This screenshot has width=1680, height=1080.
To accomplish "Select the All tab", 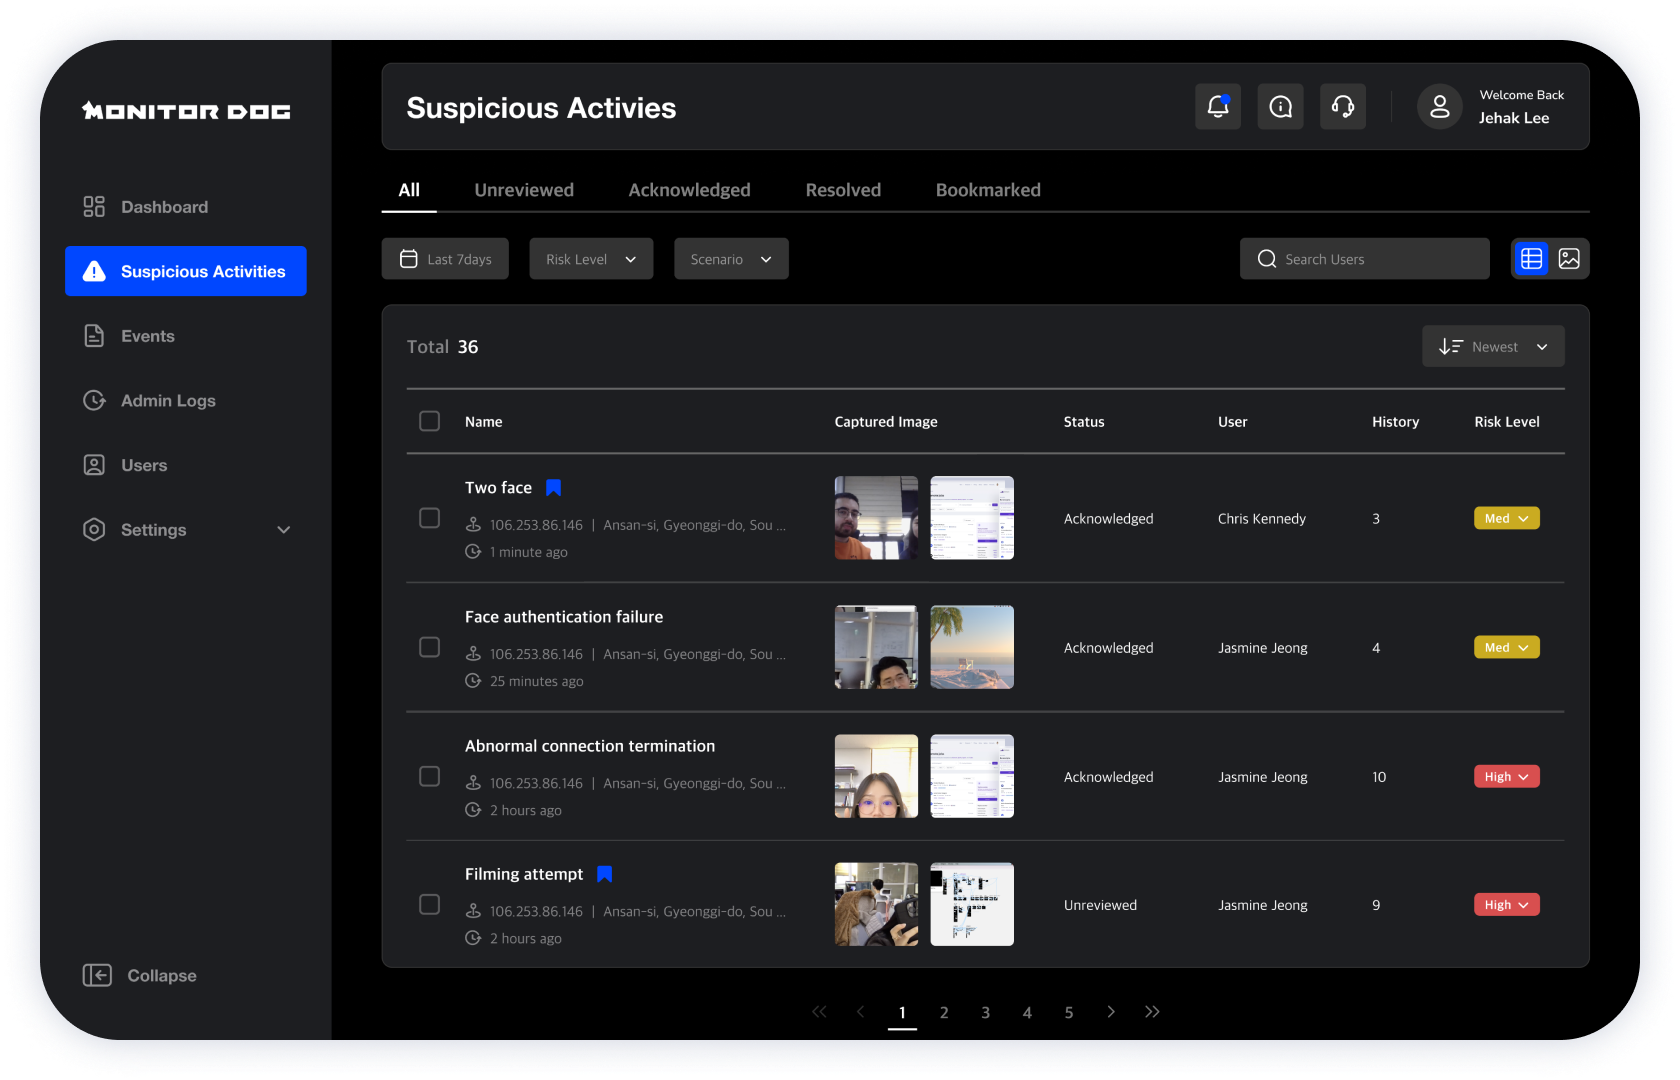I will pyautogui.click(x=409, y=190).
